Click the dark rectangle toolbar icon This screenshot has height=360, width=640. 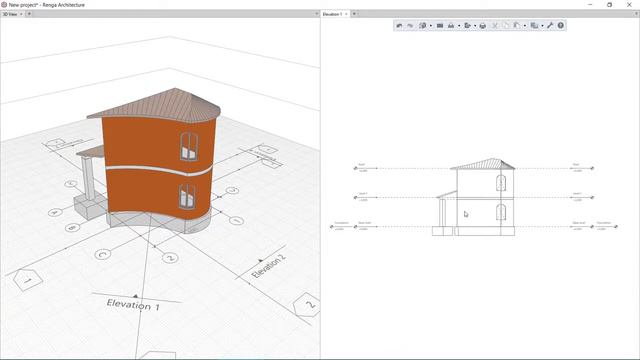pyautogui.click(x=440, y=26)
